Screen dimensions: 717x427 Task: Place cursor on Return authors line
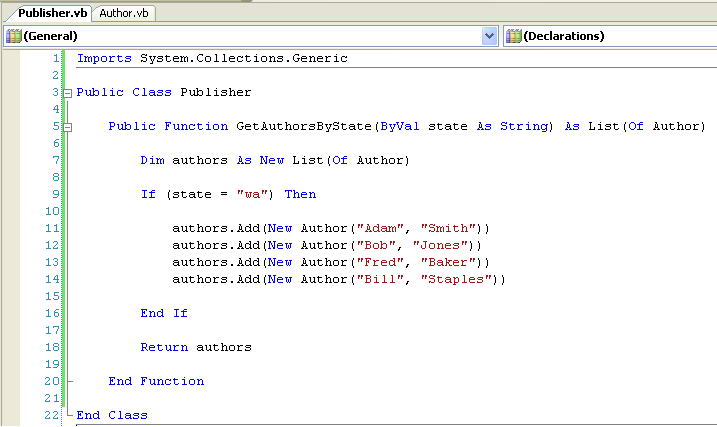point(196,347)
